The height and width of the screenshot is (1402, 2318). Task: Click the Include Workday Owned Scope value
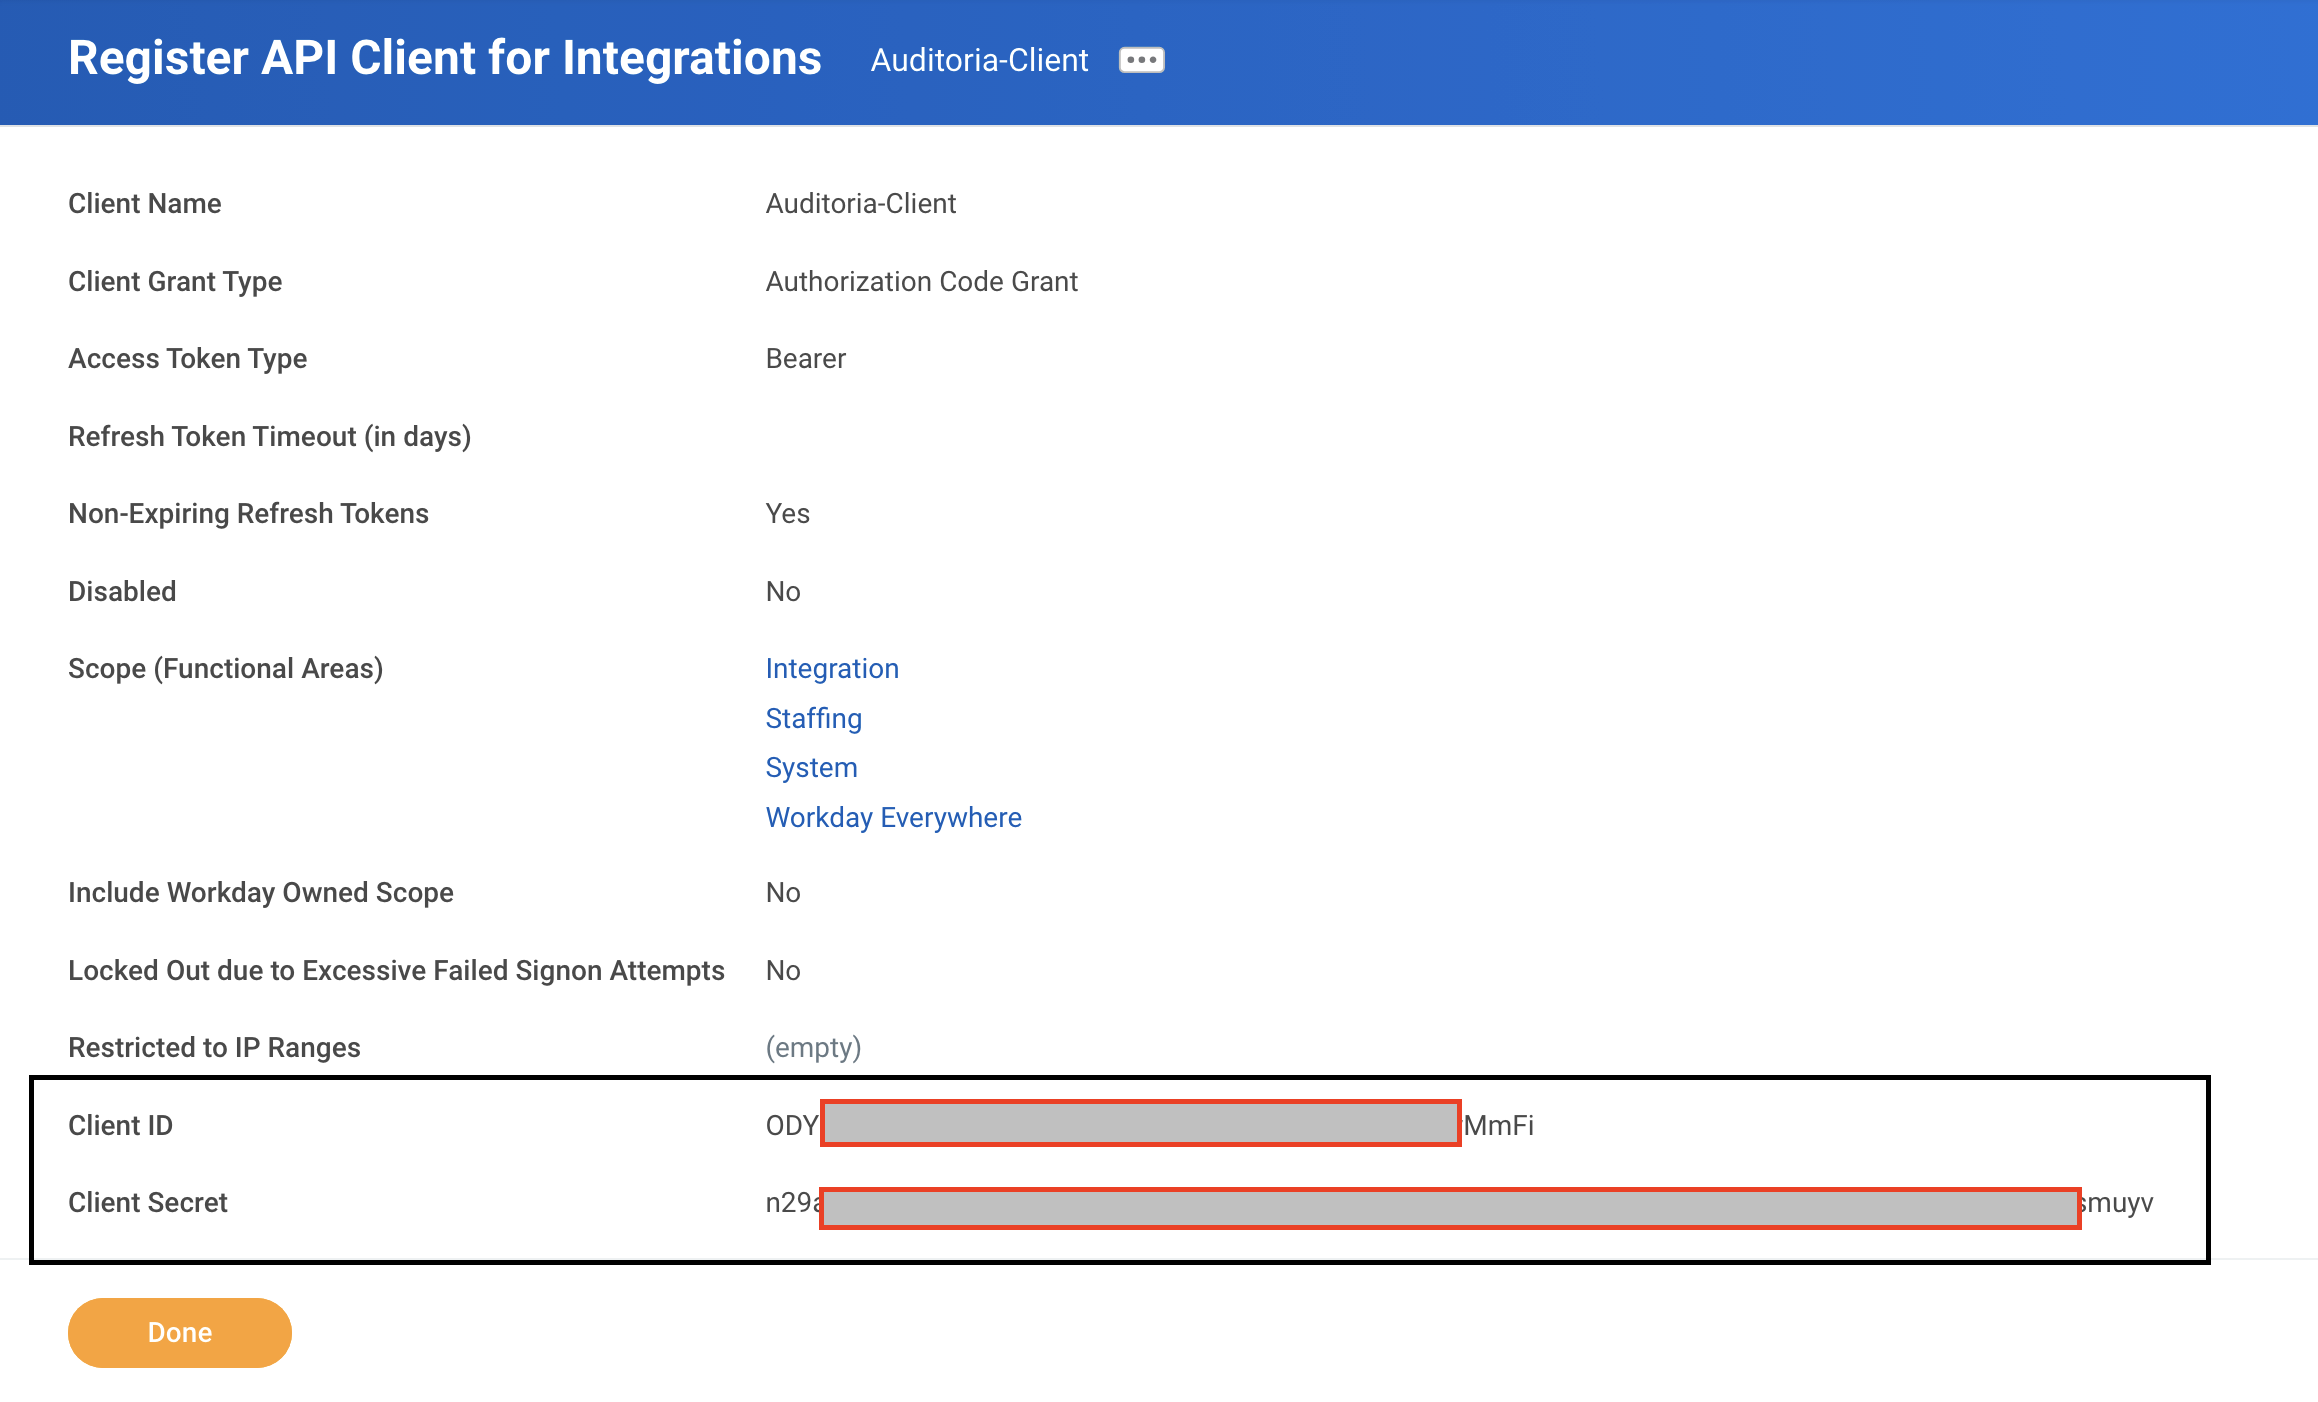pyautogui.click(x=782, y=892)
